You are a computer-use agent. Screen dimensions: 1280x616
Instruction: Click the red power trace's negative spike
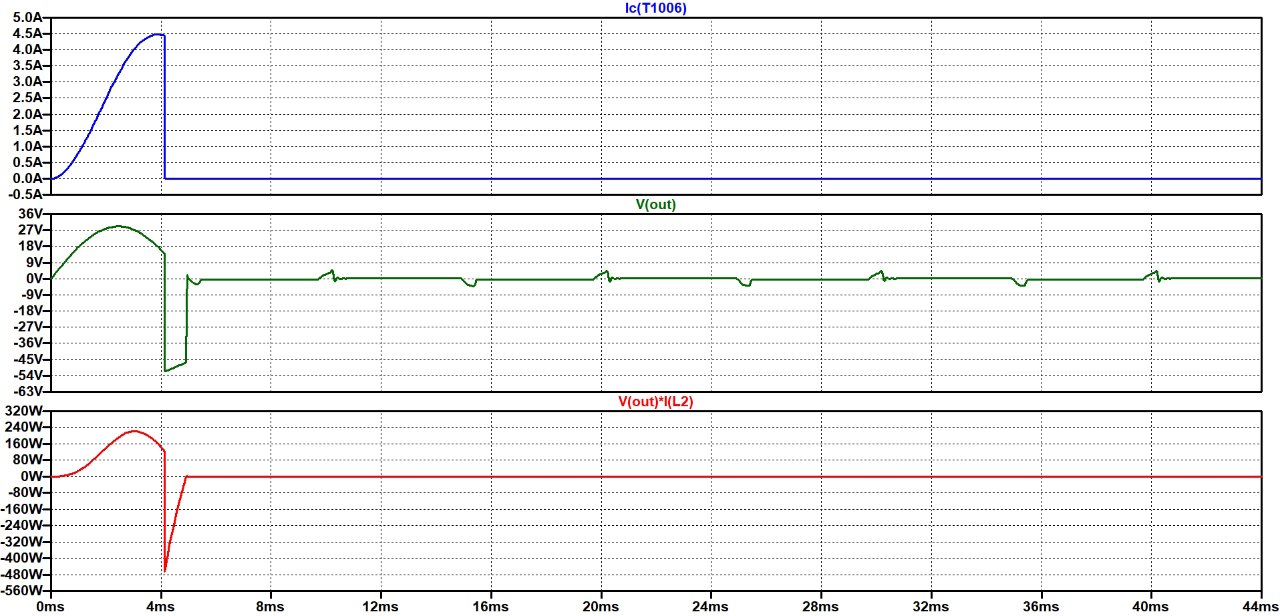point(165,570)
